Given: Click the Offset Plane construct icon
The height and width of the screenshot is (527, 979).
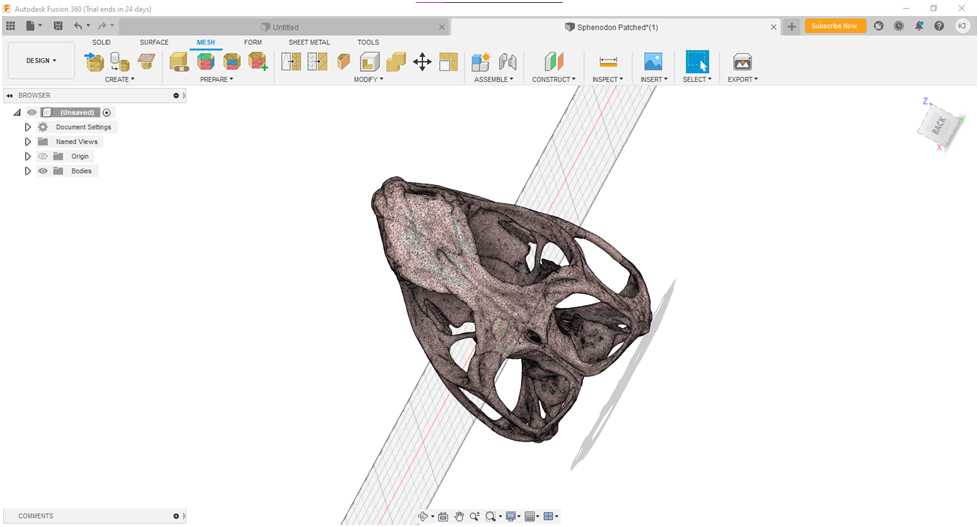Looking at the screenshot, I should 554,62.
